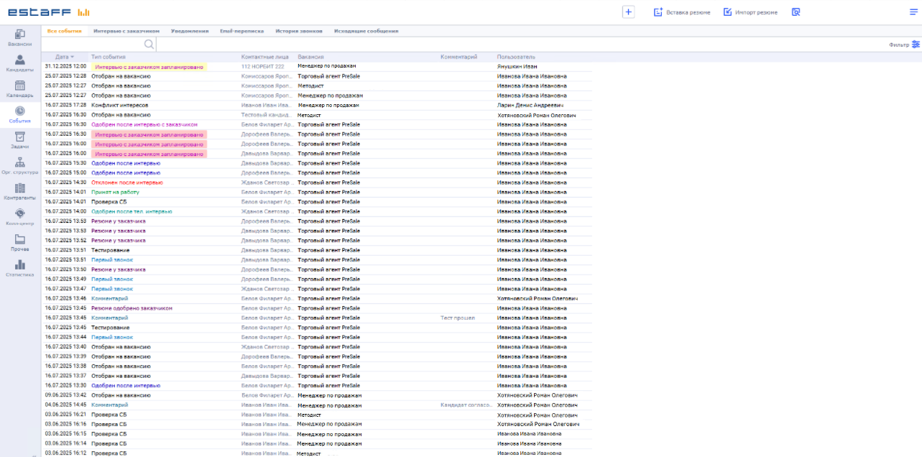Viewport: 922px width, 457px height.
Task: Click the Фильтр label
Action: 899,45
